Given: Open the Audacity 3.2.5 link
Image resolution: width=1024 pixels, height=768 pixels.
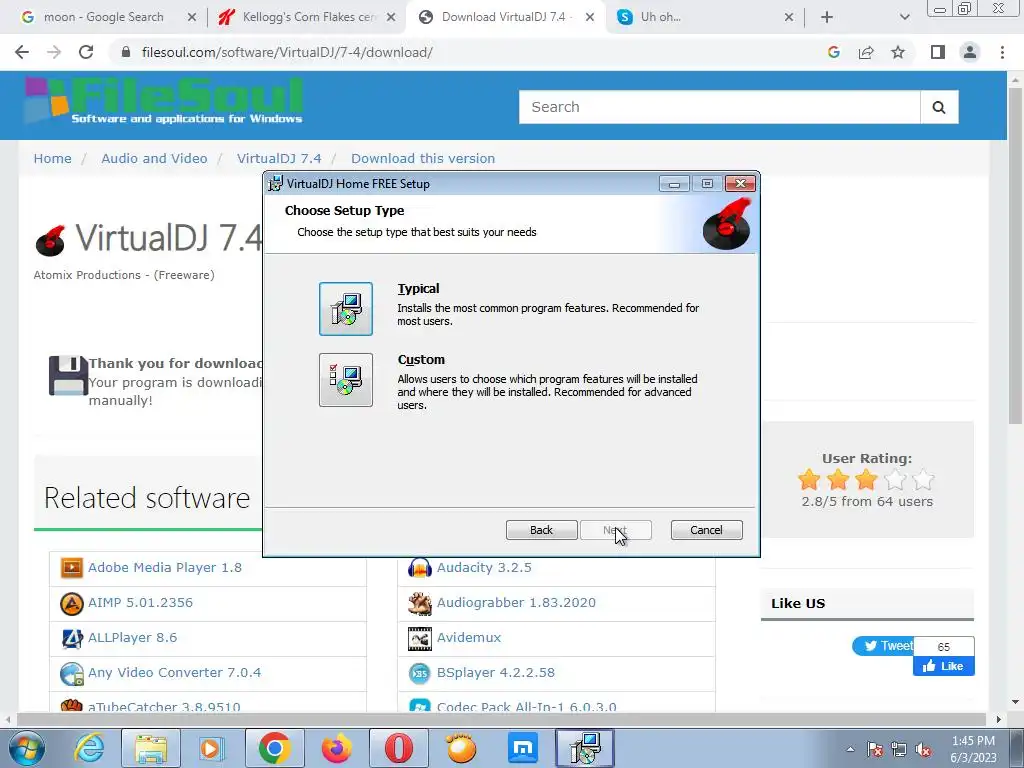Looking at the screenshot, I should click(484, 568).
